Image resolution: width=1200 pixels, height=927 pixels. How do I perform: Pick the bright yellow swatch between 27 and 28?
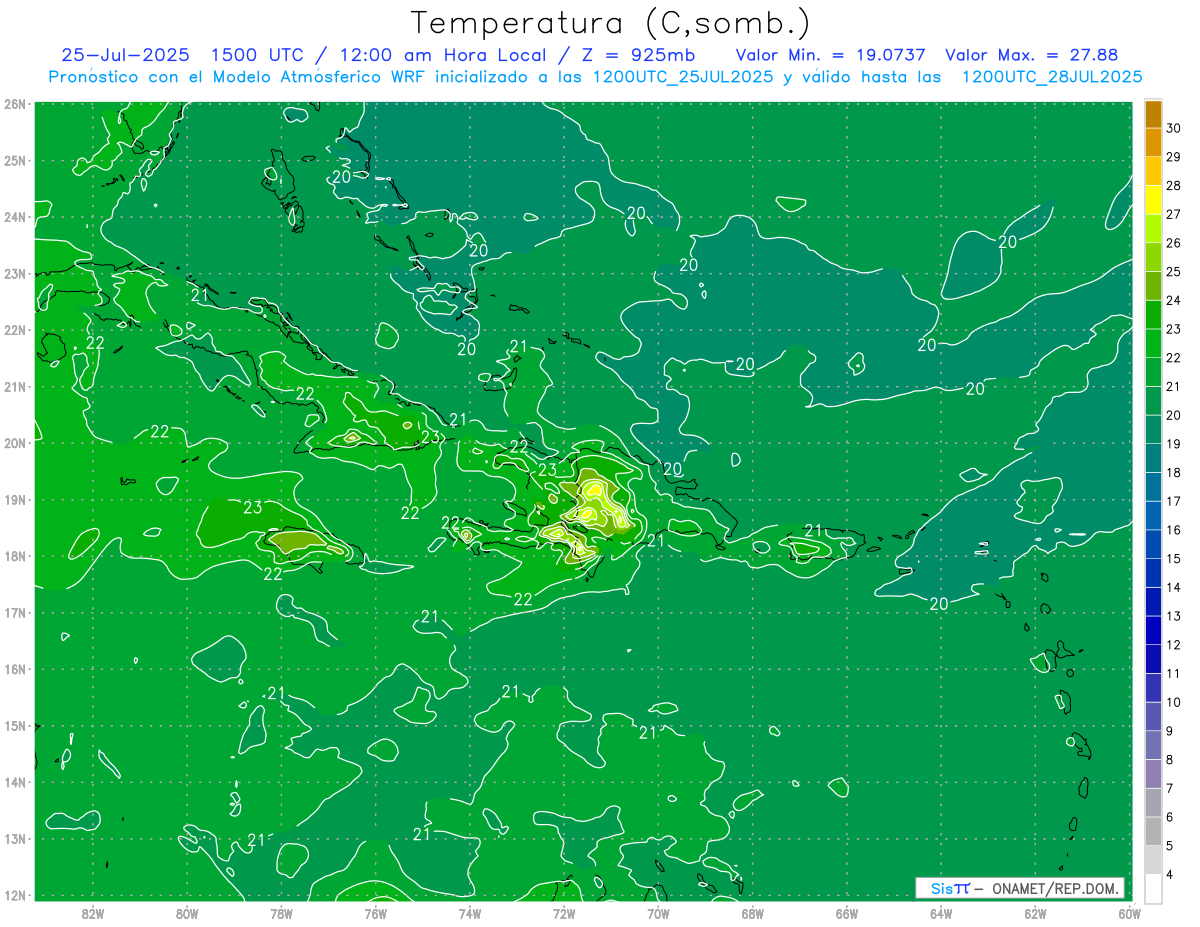point(1153,200)
